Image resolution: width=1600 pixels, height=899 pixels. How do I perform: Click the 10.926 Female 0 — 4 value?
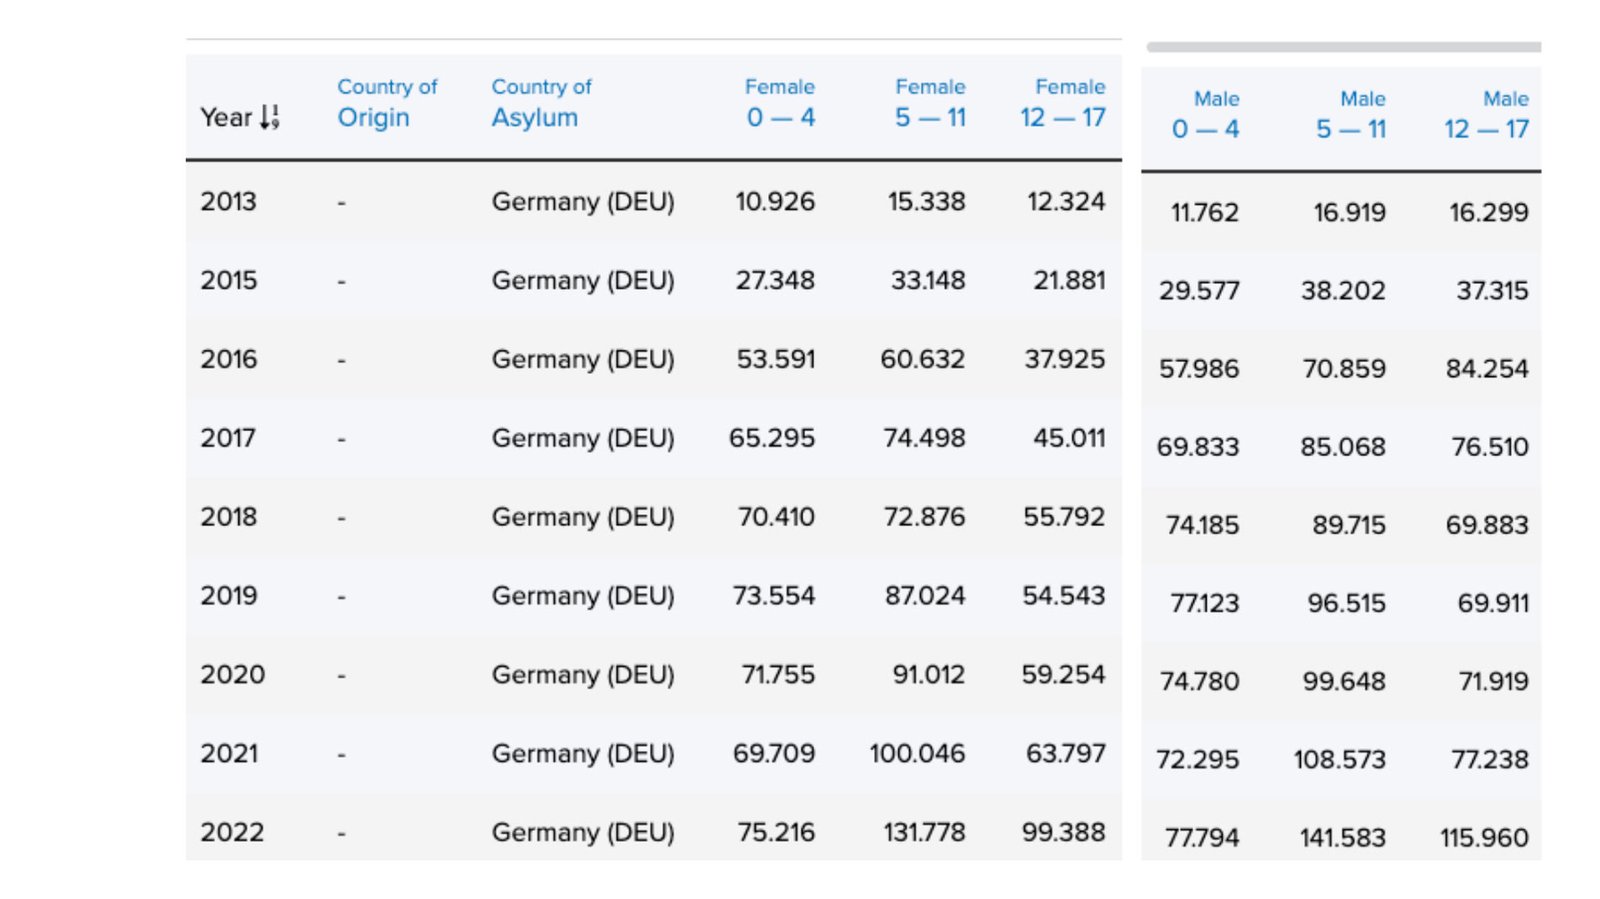coord(775,202)
